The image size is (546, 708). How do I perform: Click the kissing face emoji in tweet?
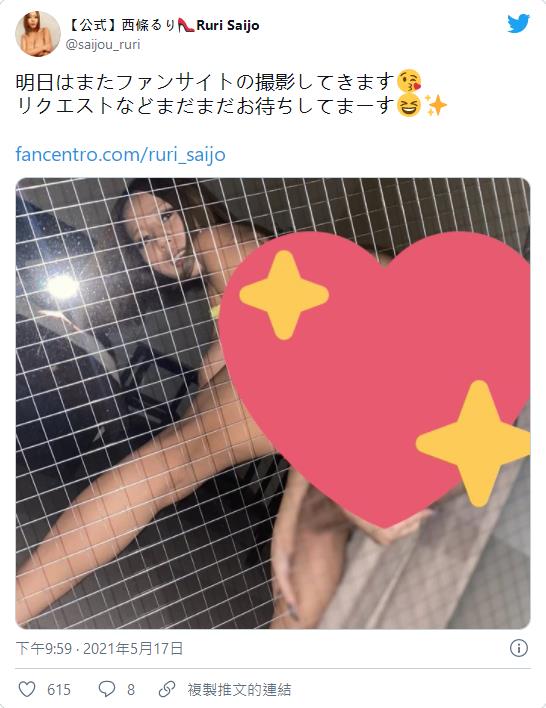[x=409, y=82]
